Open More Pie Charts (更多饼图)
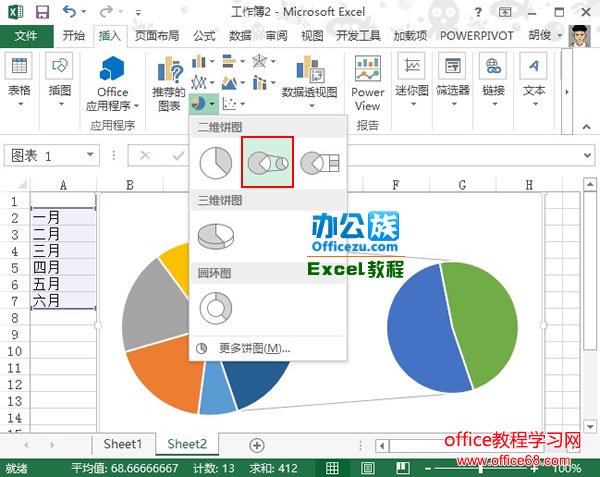Screen dimensions: 600x477 [254, 348]
